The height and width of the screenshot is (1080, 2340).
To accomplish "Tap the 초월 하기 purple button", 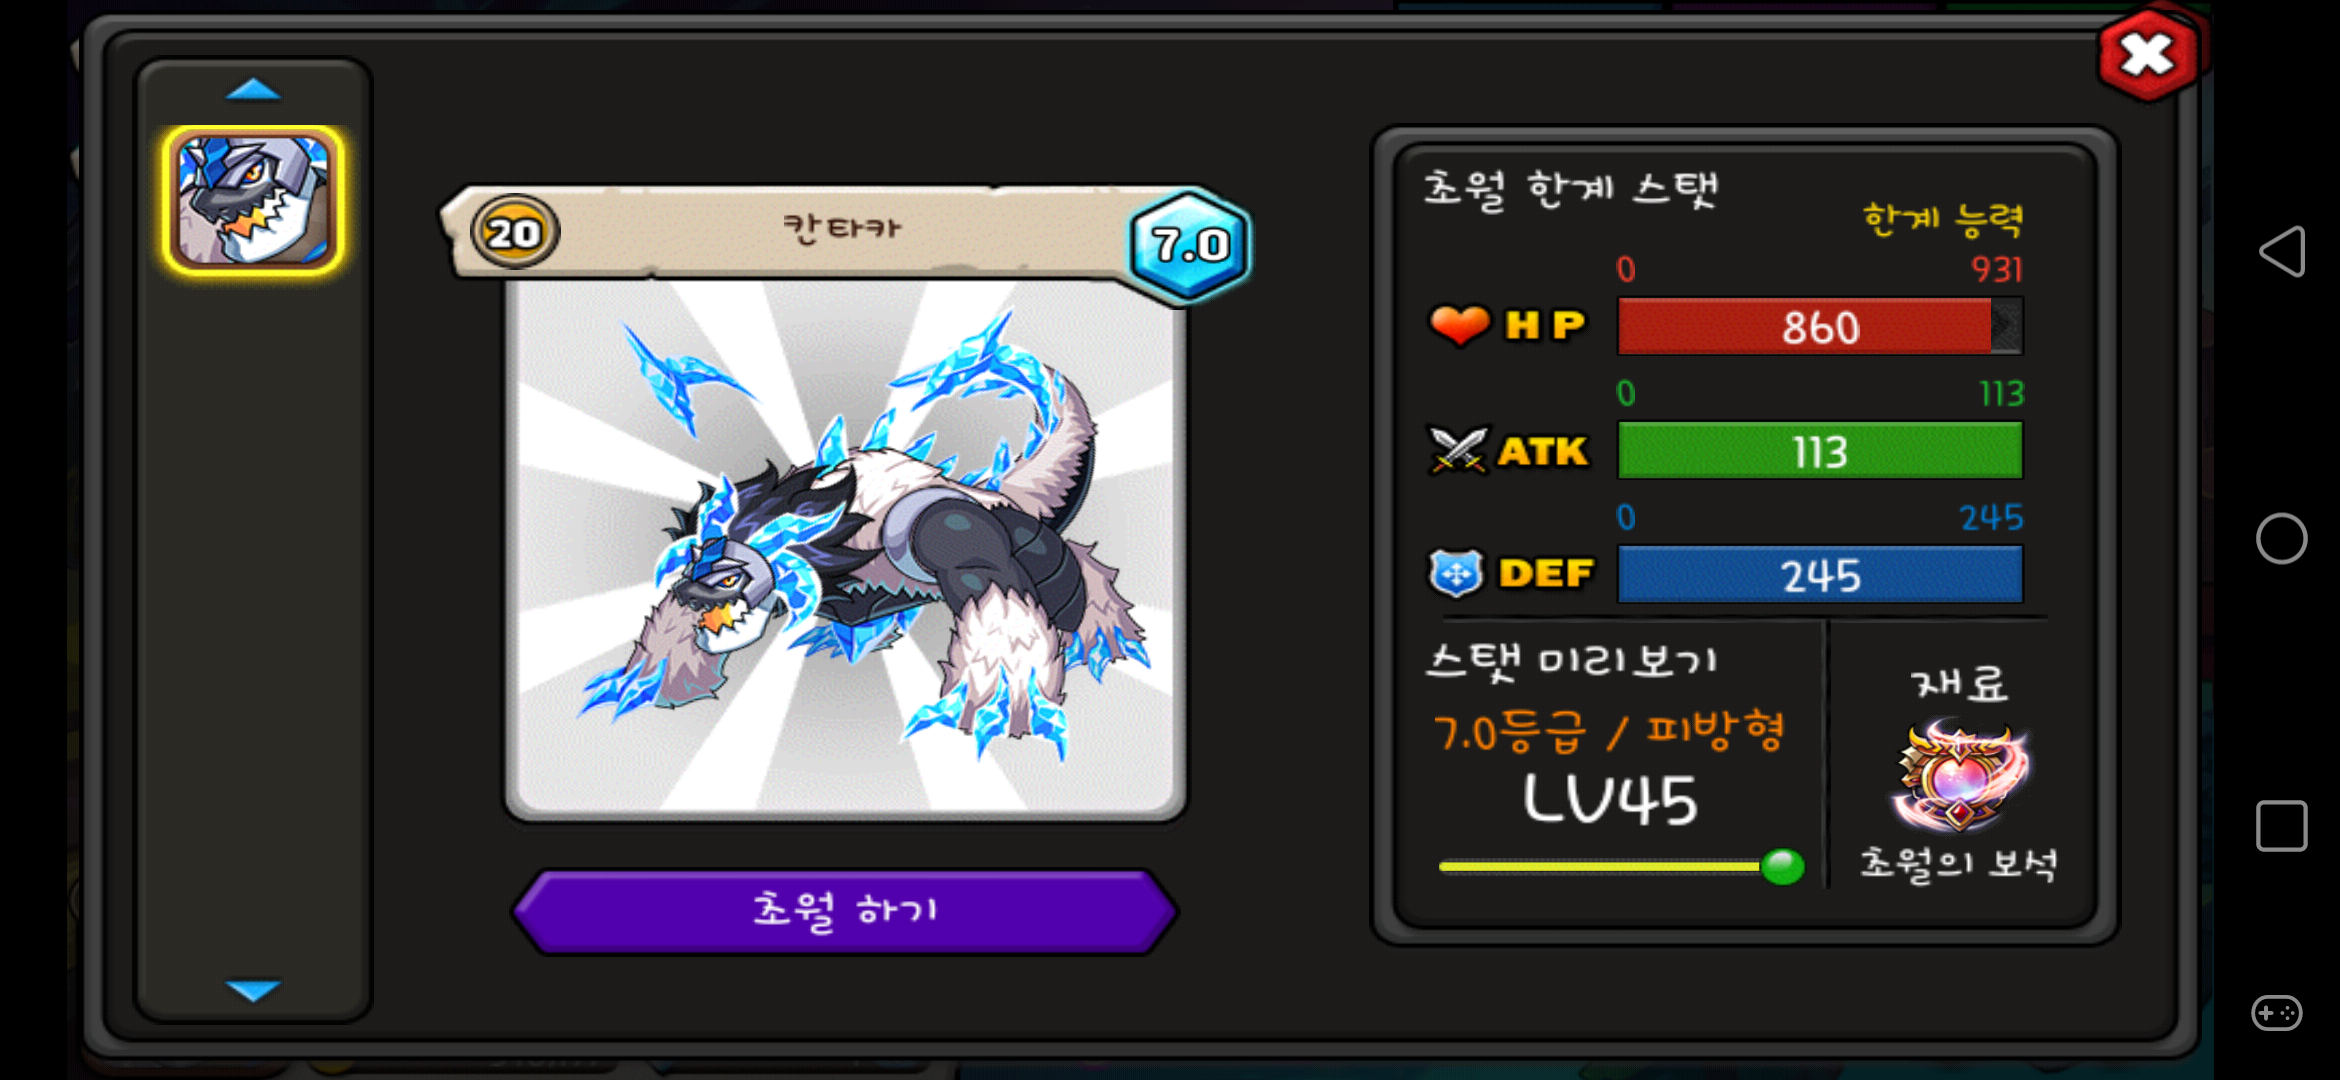I will pos(845,911).
